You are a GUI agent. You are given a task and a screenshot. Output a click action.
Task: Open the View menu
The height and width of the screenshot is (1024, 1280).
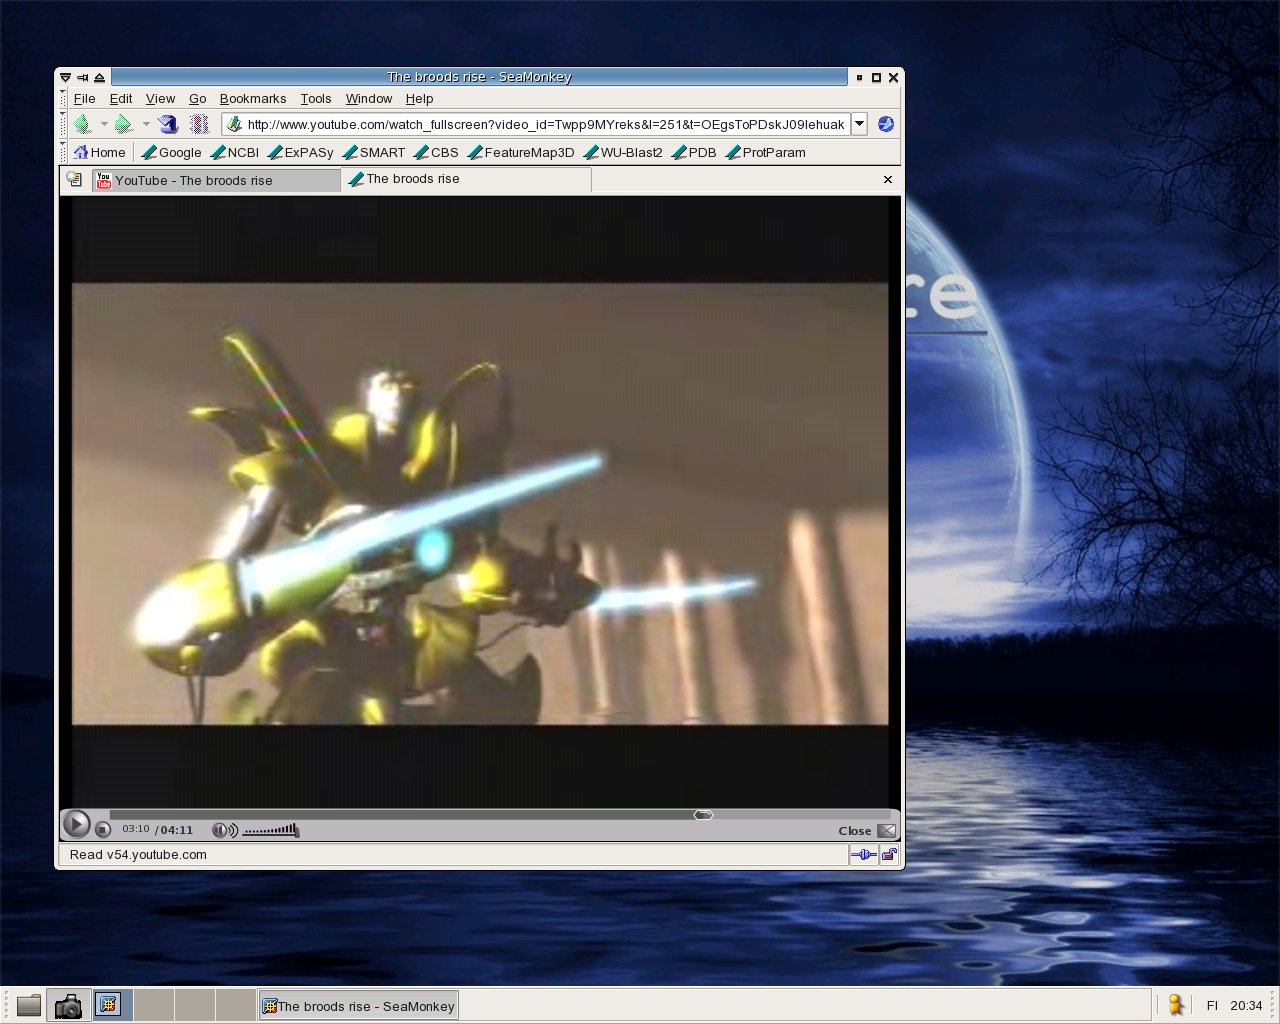pyautogui.click(x=160, y=98)
